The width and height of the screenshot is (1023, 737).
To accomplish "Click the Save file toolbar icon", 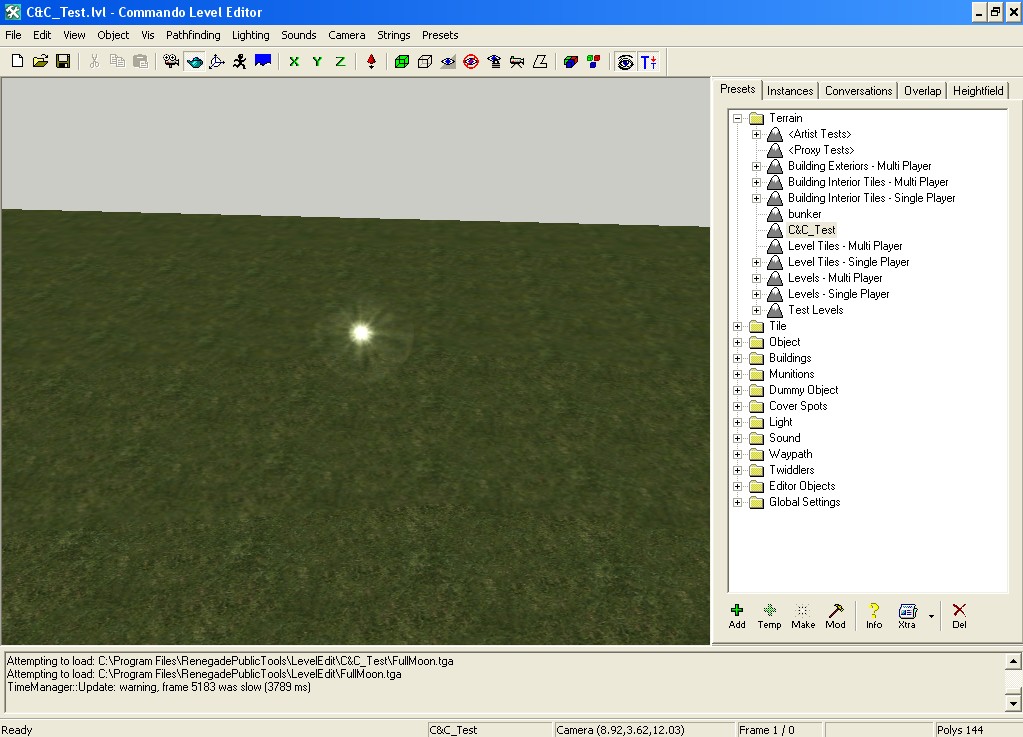I will [63, 62].
